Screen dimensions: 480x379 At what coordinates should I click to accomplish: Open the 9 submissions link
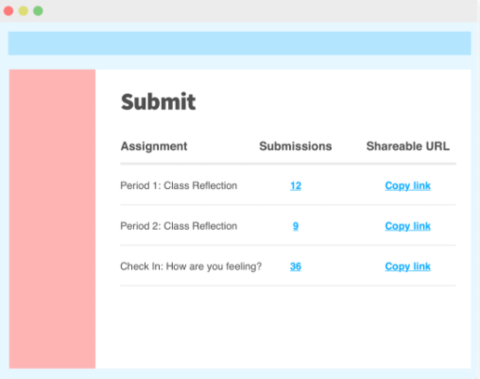pos(296,226)
